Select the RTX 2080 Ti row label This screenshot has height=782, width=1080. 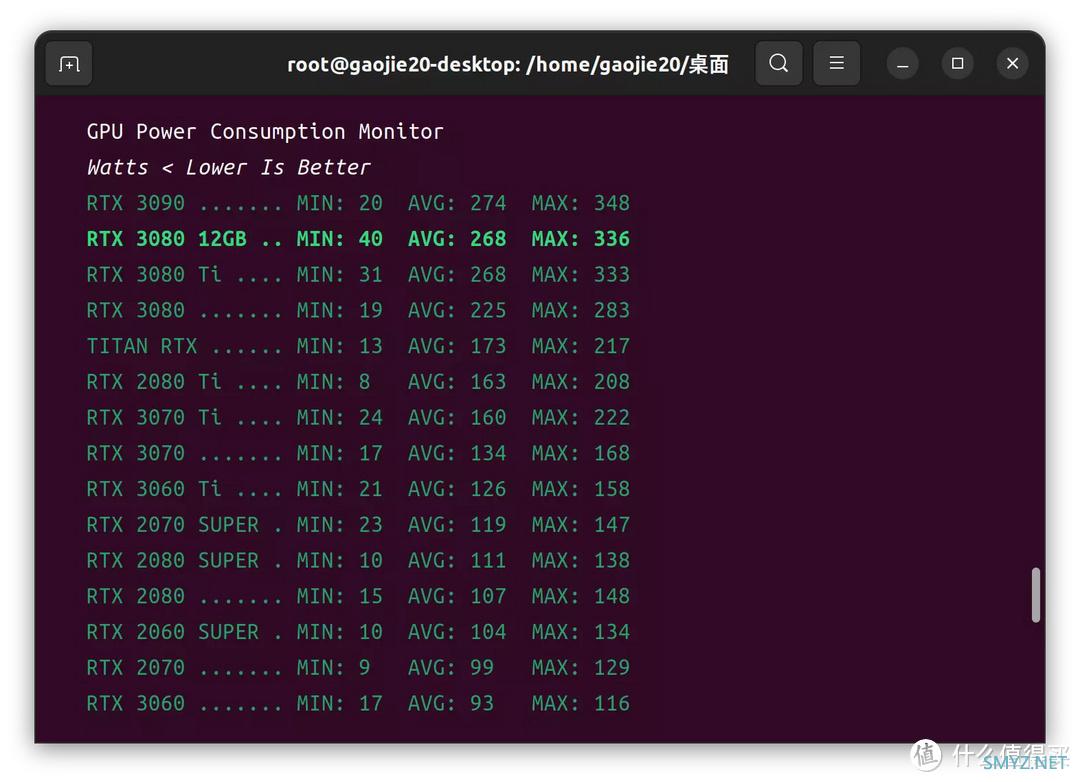point(154,382)
